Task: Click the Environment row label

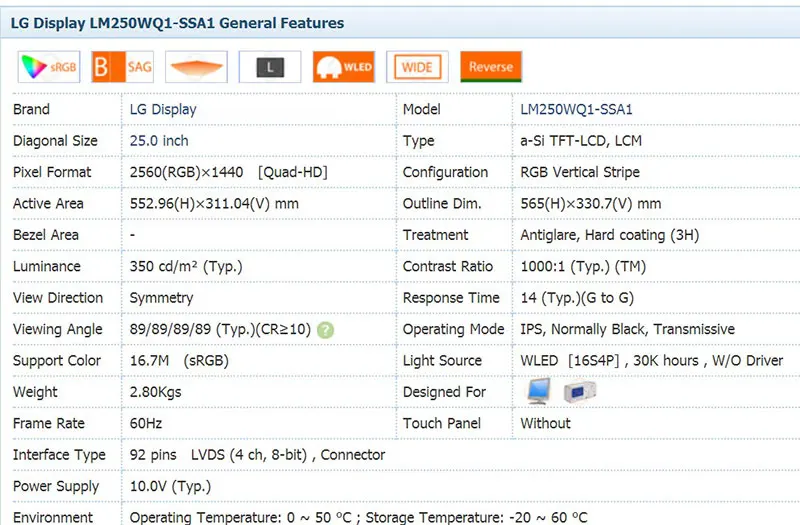Action: [x=53, y=517]
